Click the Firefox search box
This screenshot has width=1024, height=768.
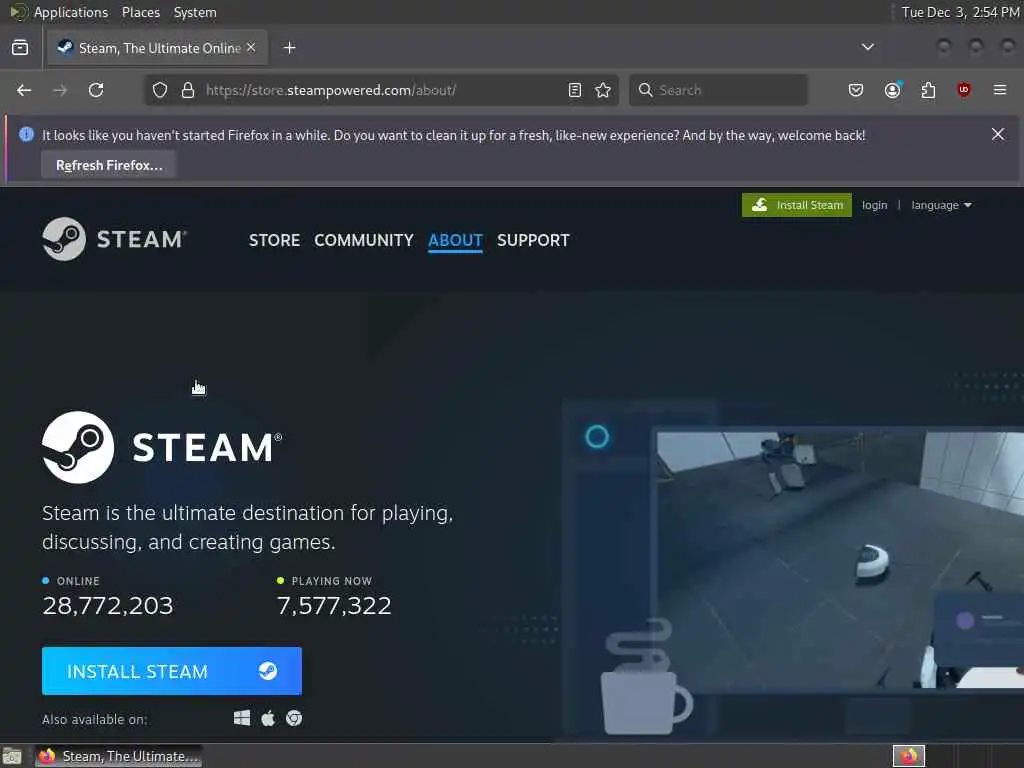coord(718,90)
